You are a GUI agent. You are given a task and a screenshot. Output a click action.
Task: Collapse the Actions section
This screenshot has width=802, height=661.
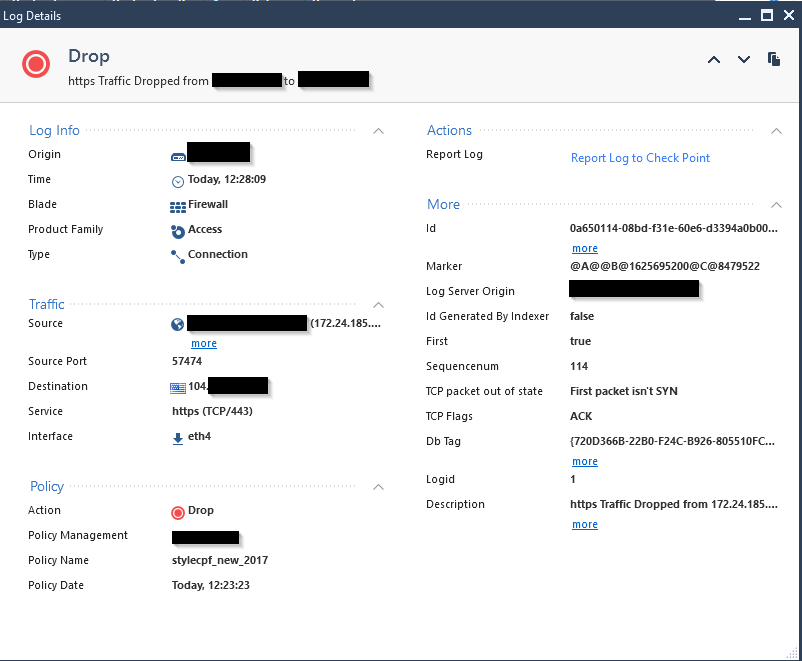776,131
